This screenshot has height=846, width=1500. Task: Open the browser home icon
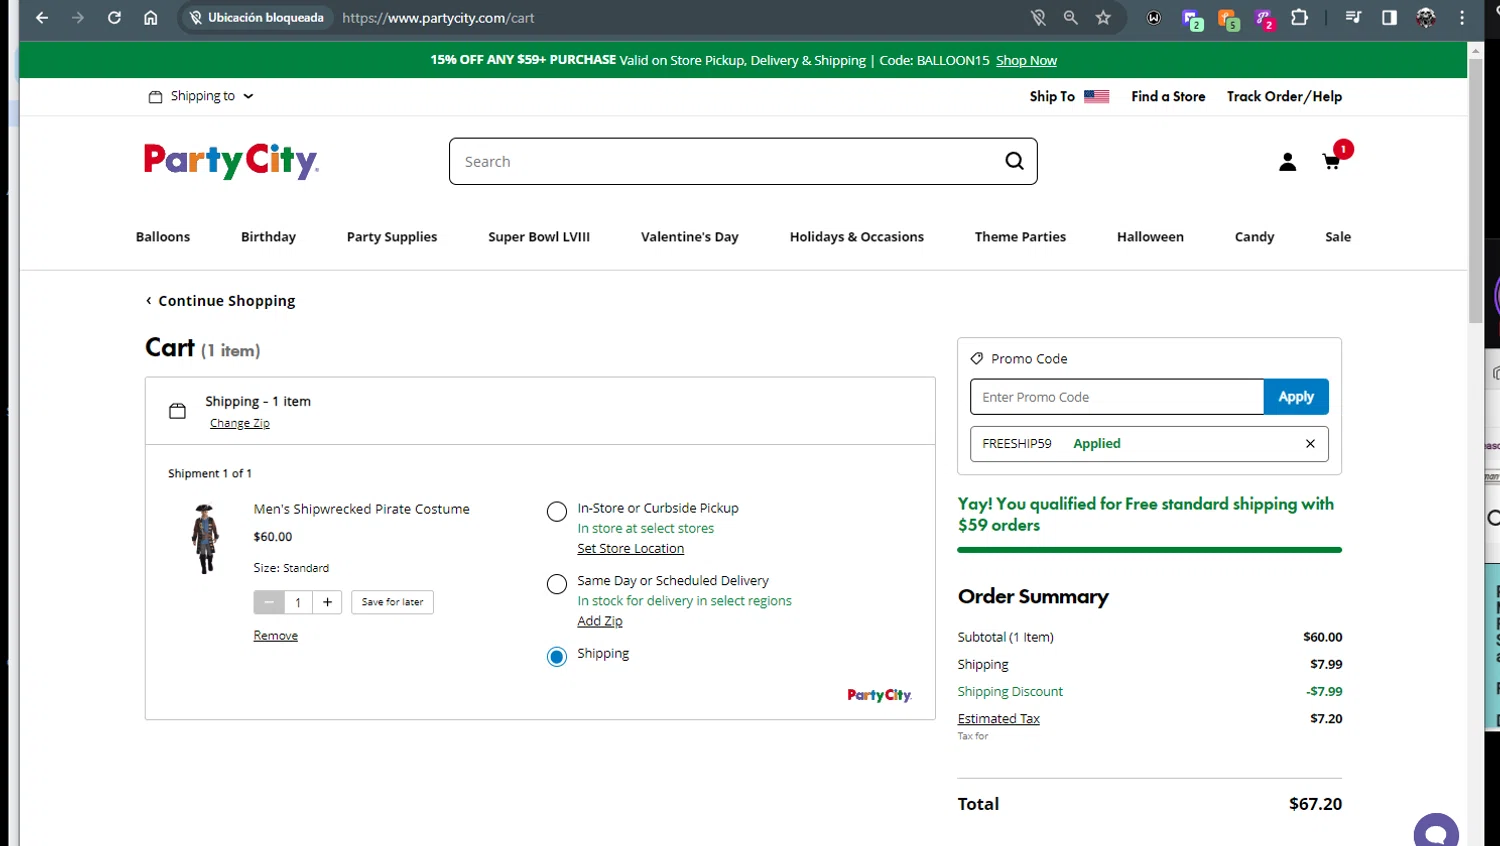pyautogui.click(x=150, y=18)
